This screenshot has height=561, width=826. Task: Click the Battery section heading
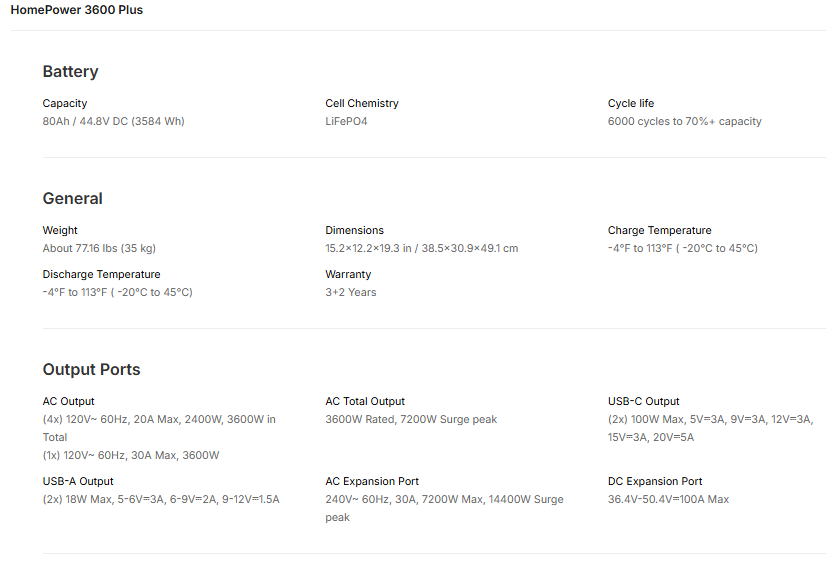[70, 72]
